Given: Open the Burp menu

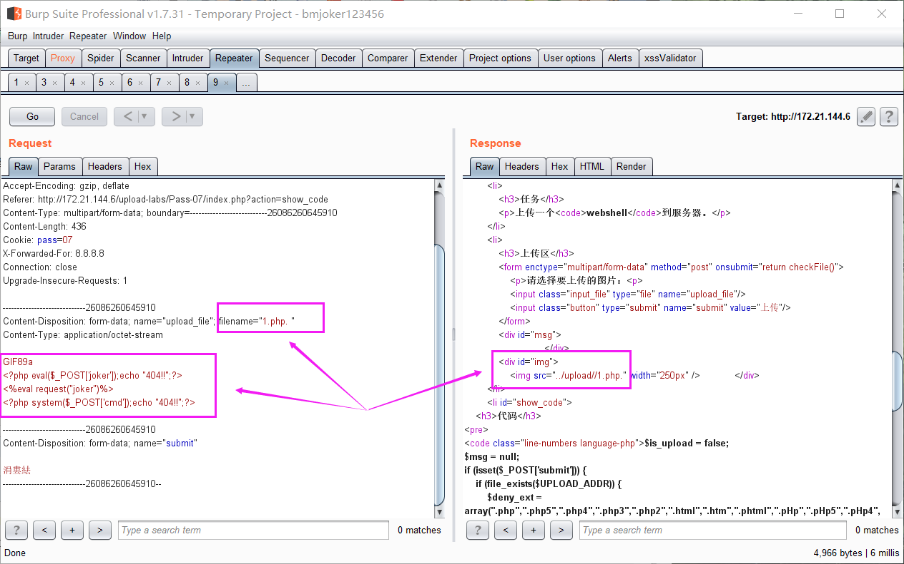Looking at the screenshot, I should [17, 36].
